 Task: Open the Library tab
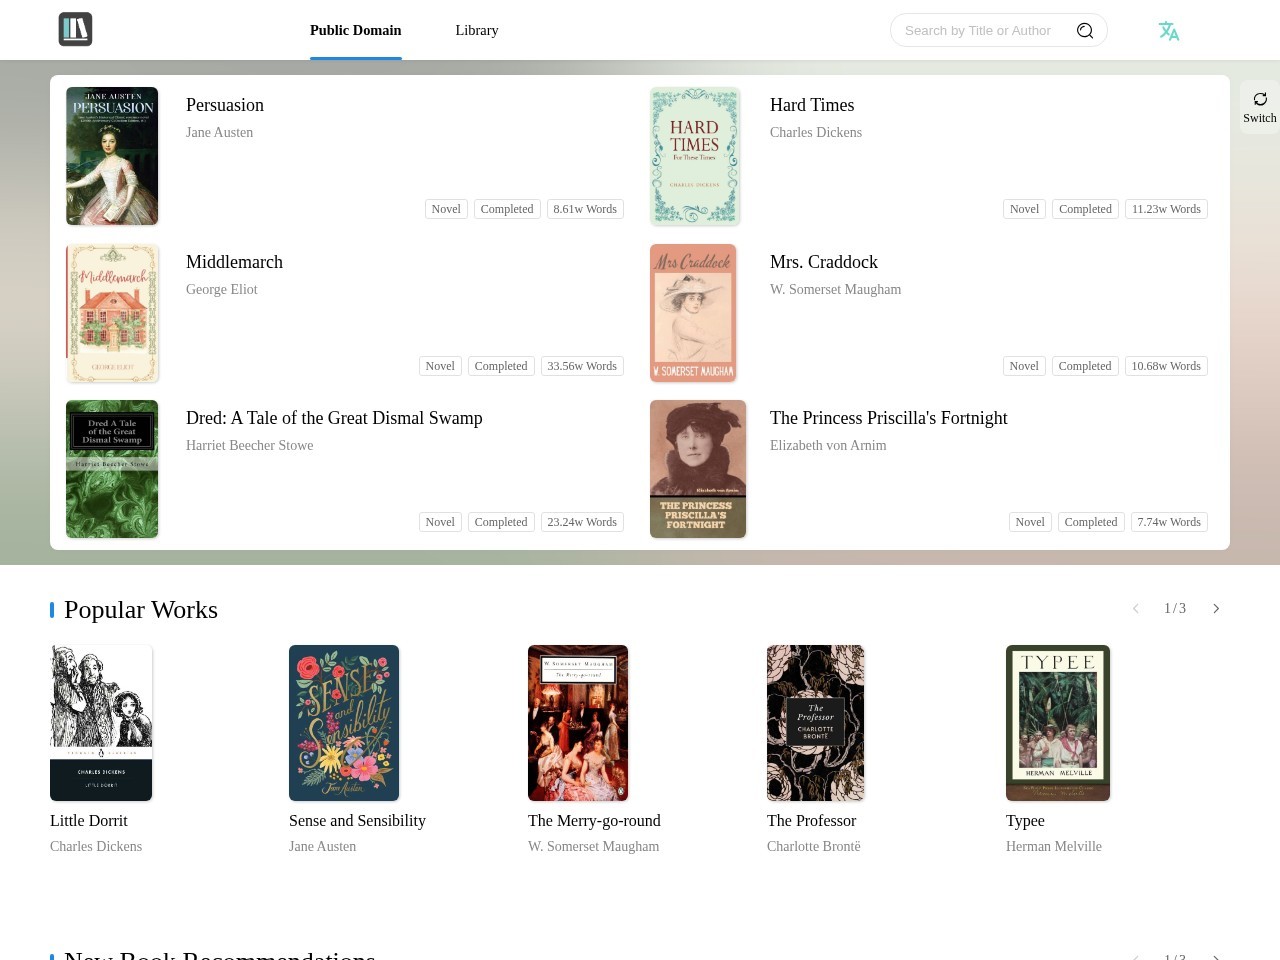tap(477, 30)
